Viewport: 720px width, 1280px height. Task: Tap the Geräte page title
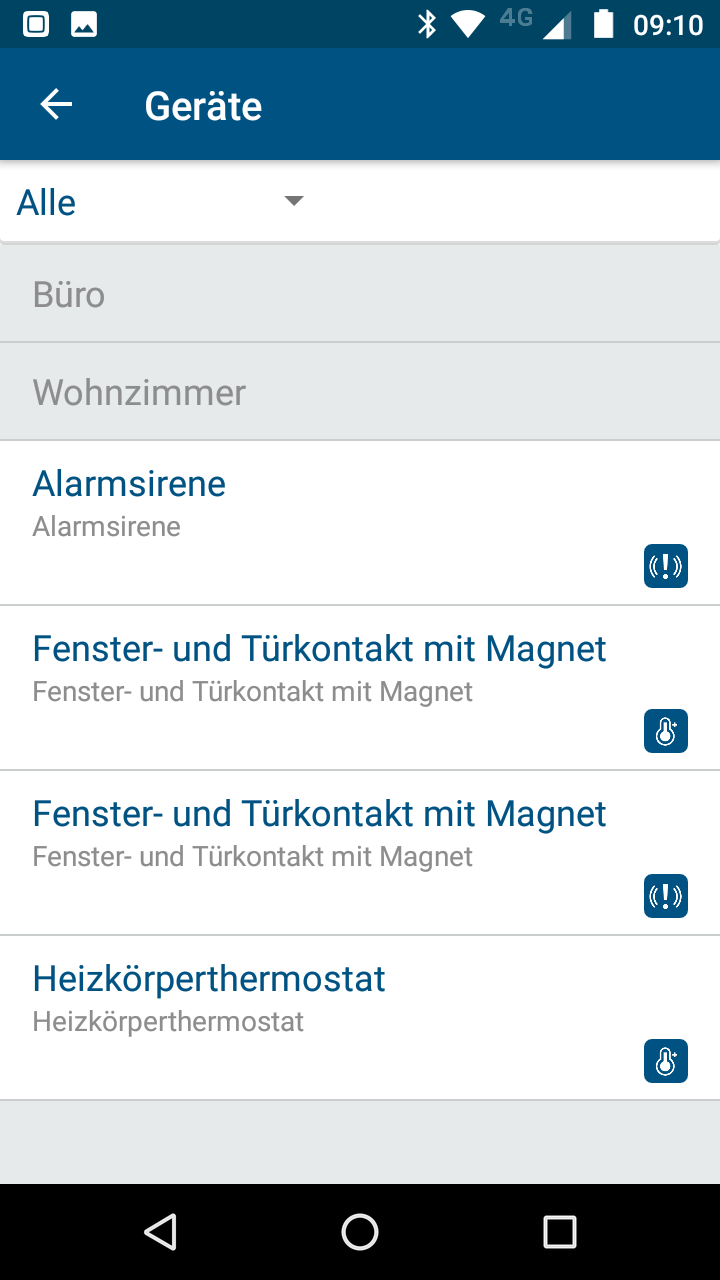tap(203, 106)
